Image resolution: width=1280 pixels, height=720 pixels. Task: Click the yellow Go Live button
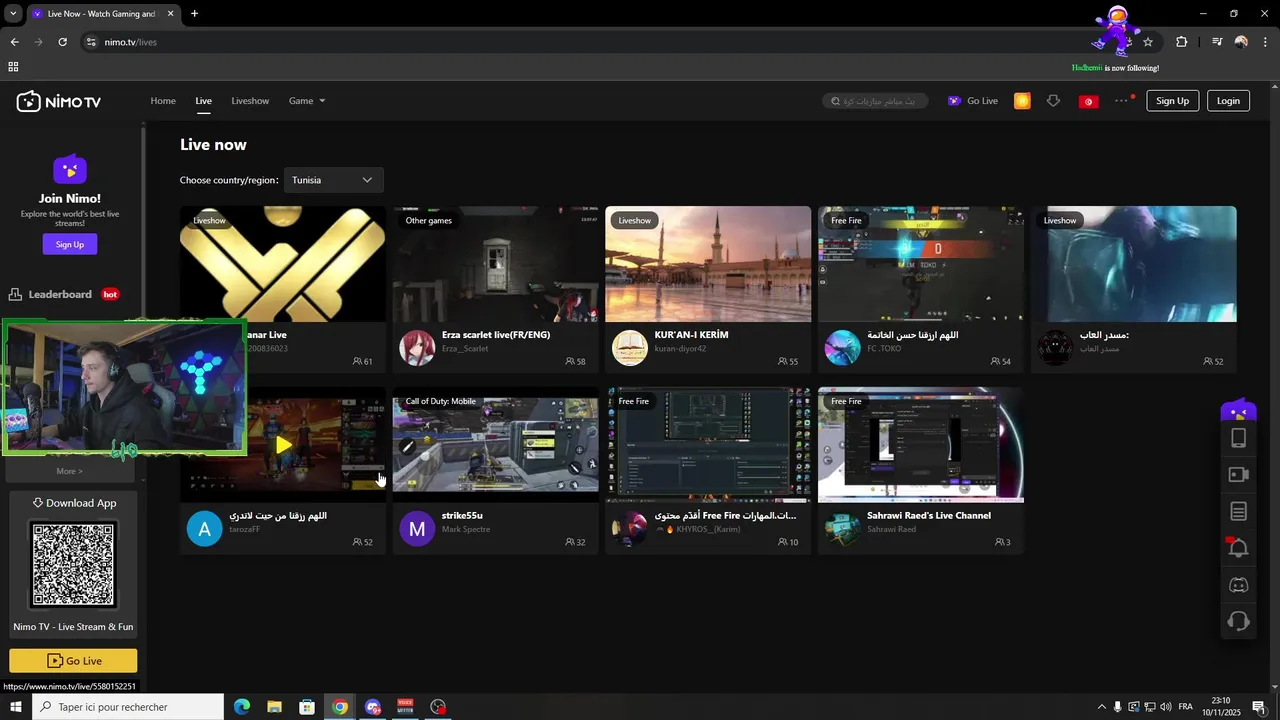click(x=73, y=660)
